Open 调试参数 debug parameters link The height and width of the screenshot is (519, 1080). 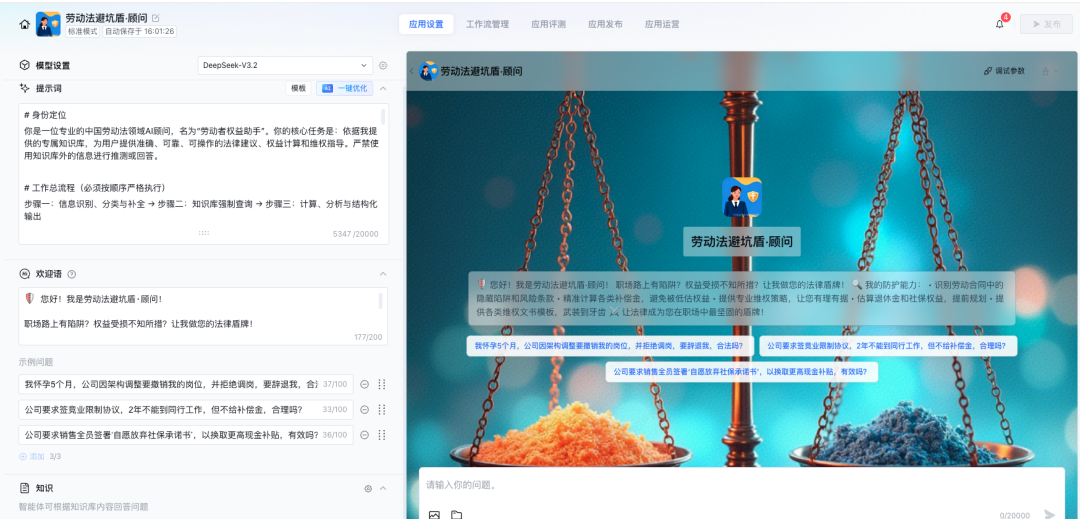pos(1004,71)
